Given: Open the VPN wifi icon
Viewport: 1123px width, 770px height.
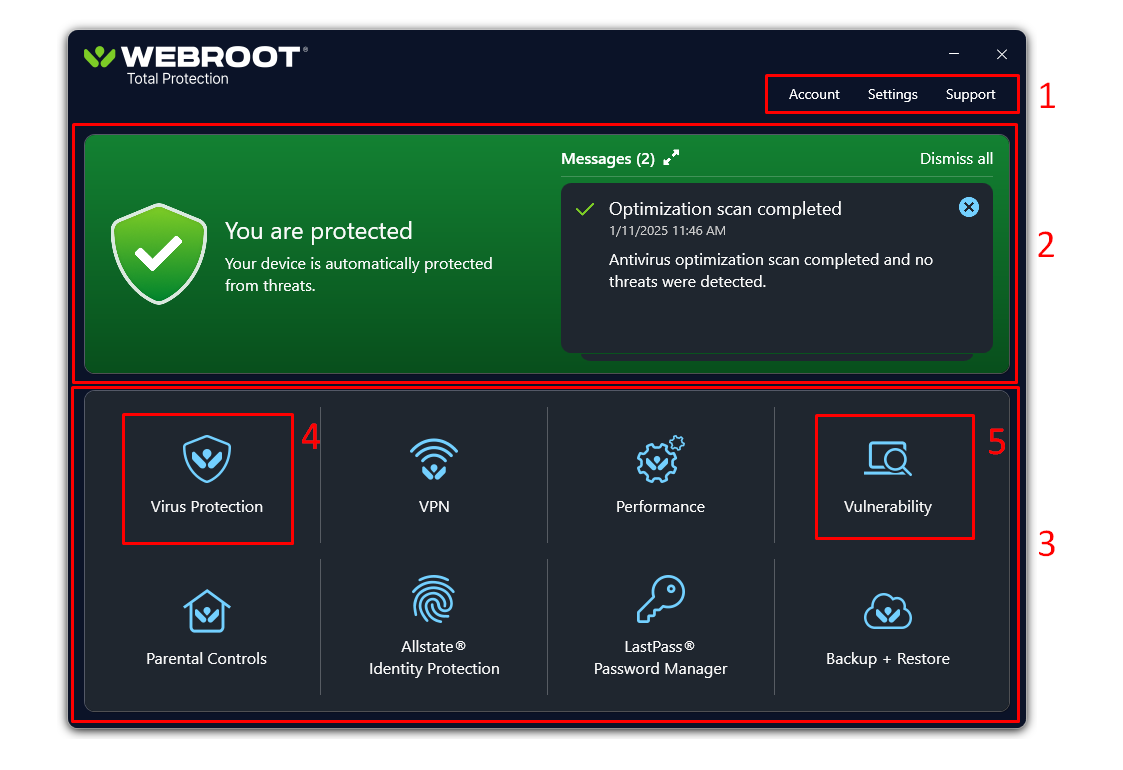Looking at the screenshot, I should pos(434,458).
